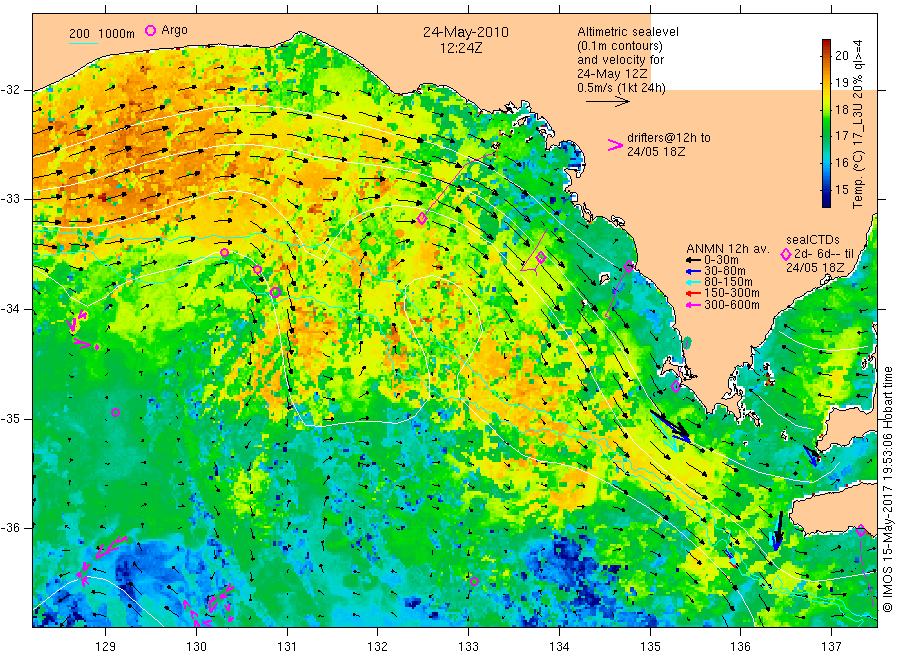Select Argo circle near 130.9°E 33.85°S
Viewport: 900px width, 660px height.
coord(275,292)
